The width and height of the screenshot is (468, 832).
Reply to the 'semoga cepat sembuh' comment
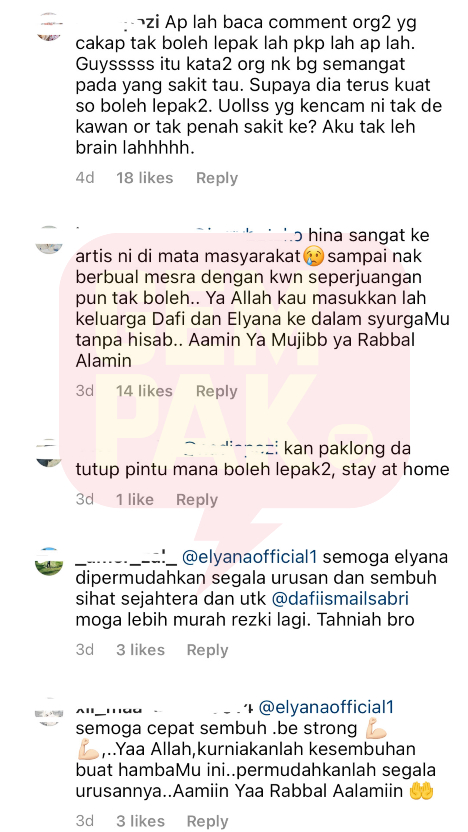(x=207, y=820)
